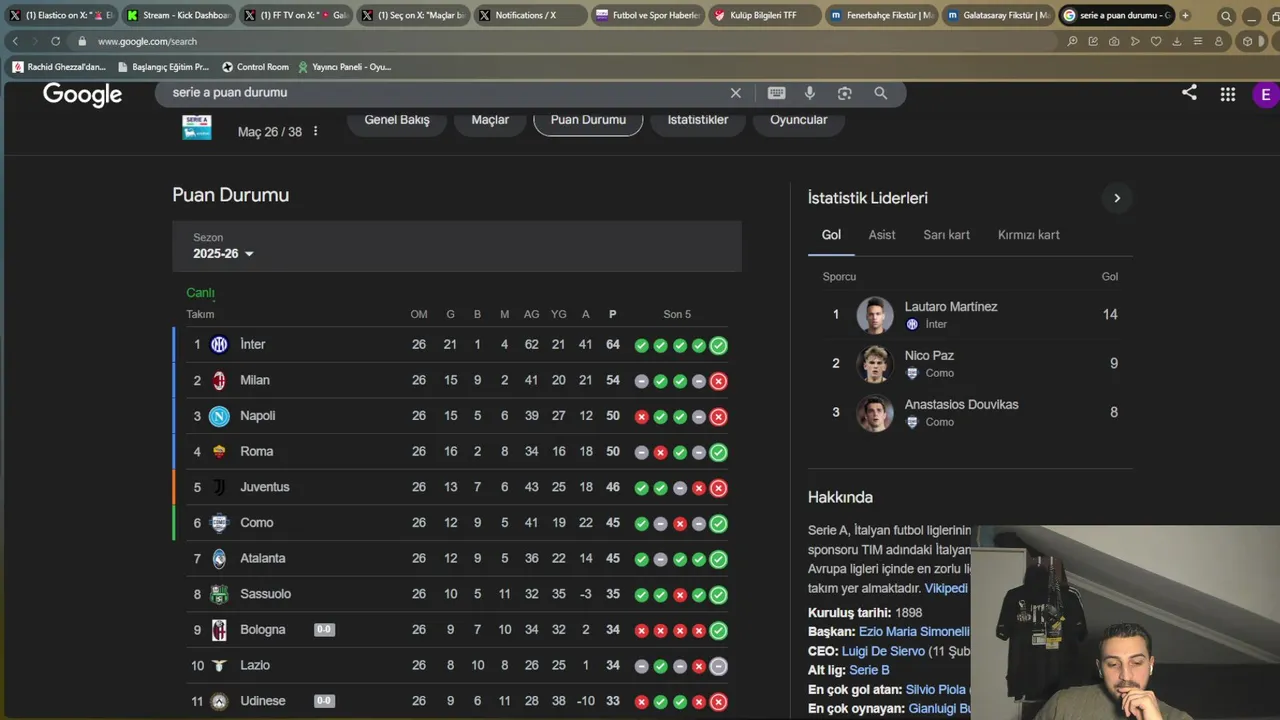The image size is (1280, 720).
Task: Click Bologna's live 0-0 score badge
Action: 324,630
